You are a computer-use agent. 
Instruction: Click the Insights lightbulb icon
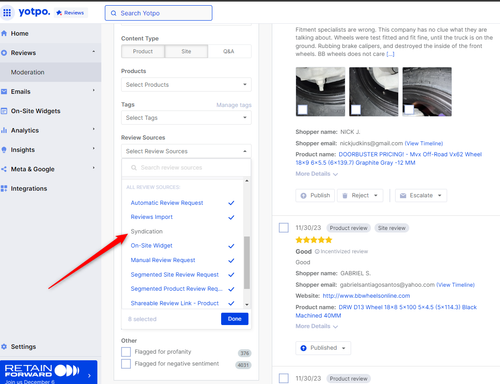pyautogui.click(x=4, y=150)
